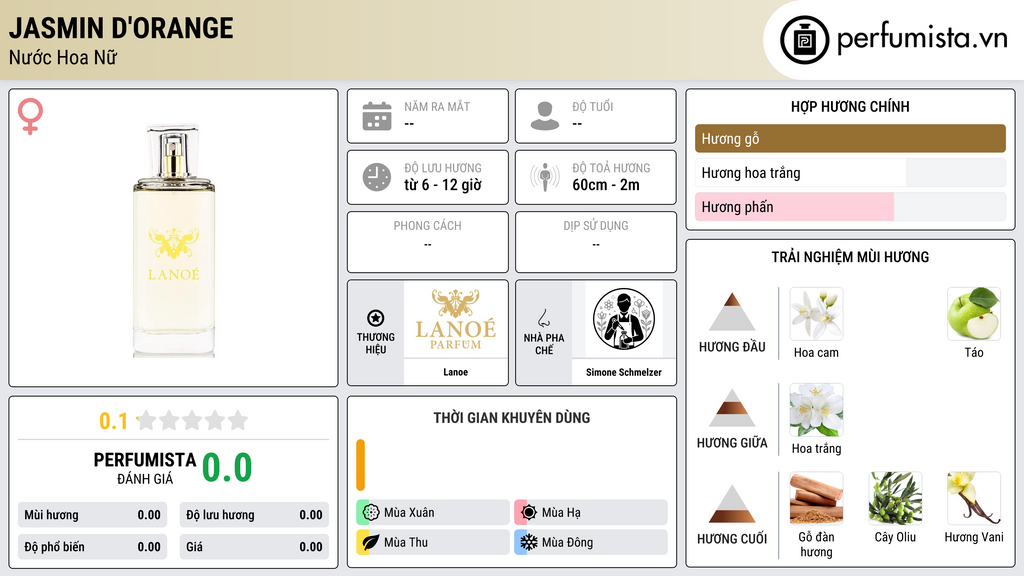This screenshot has width=1024, height=576.
Task: Click the nose icon above Nhà pha chế
Action: pyautogui.click(x=543, y=318)
